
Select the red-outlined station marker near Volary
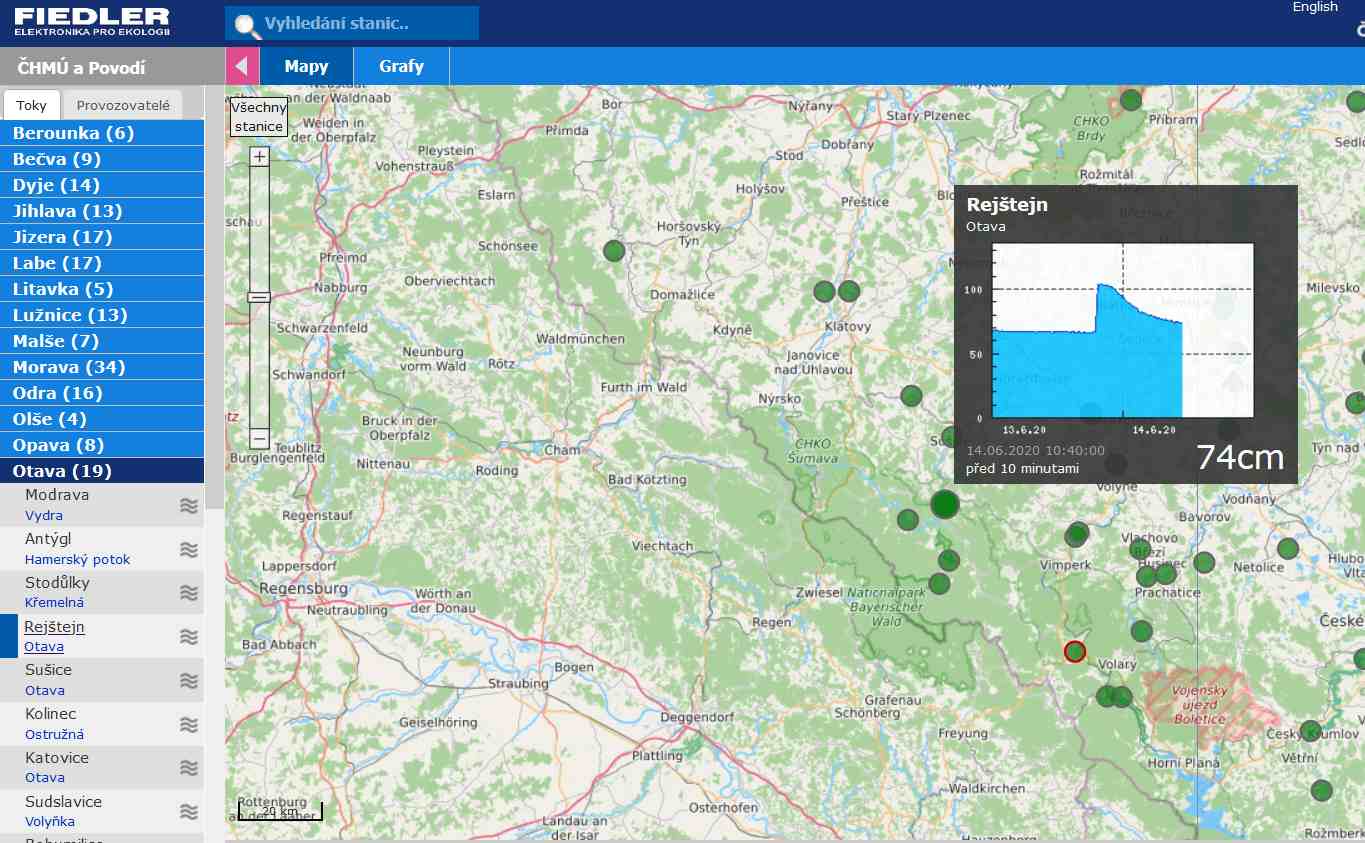point(1074,652)
